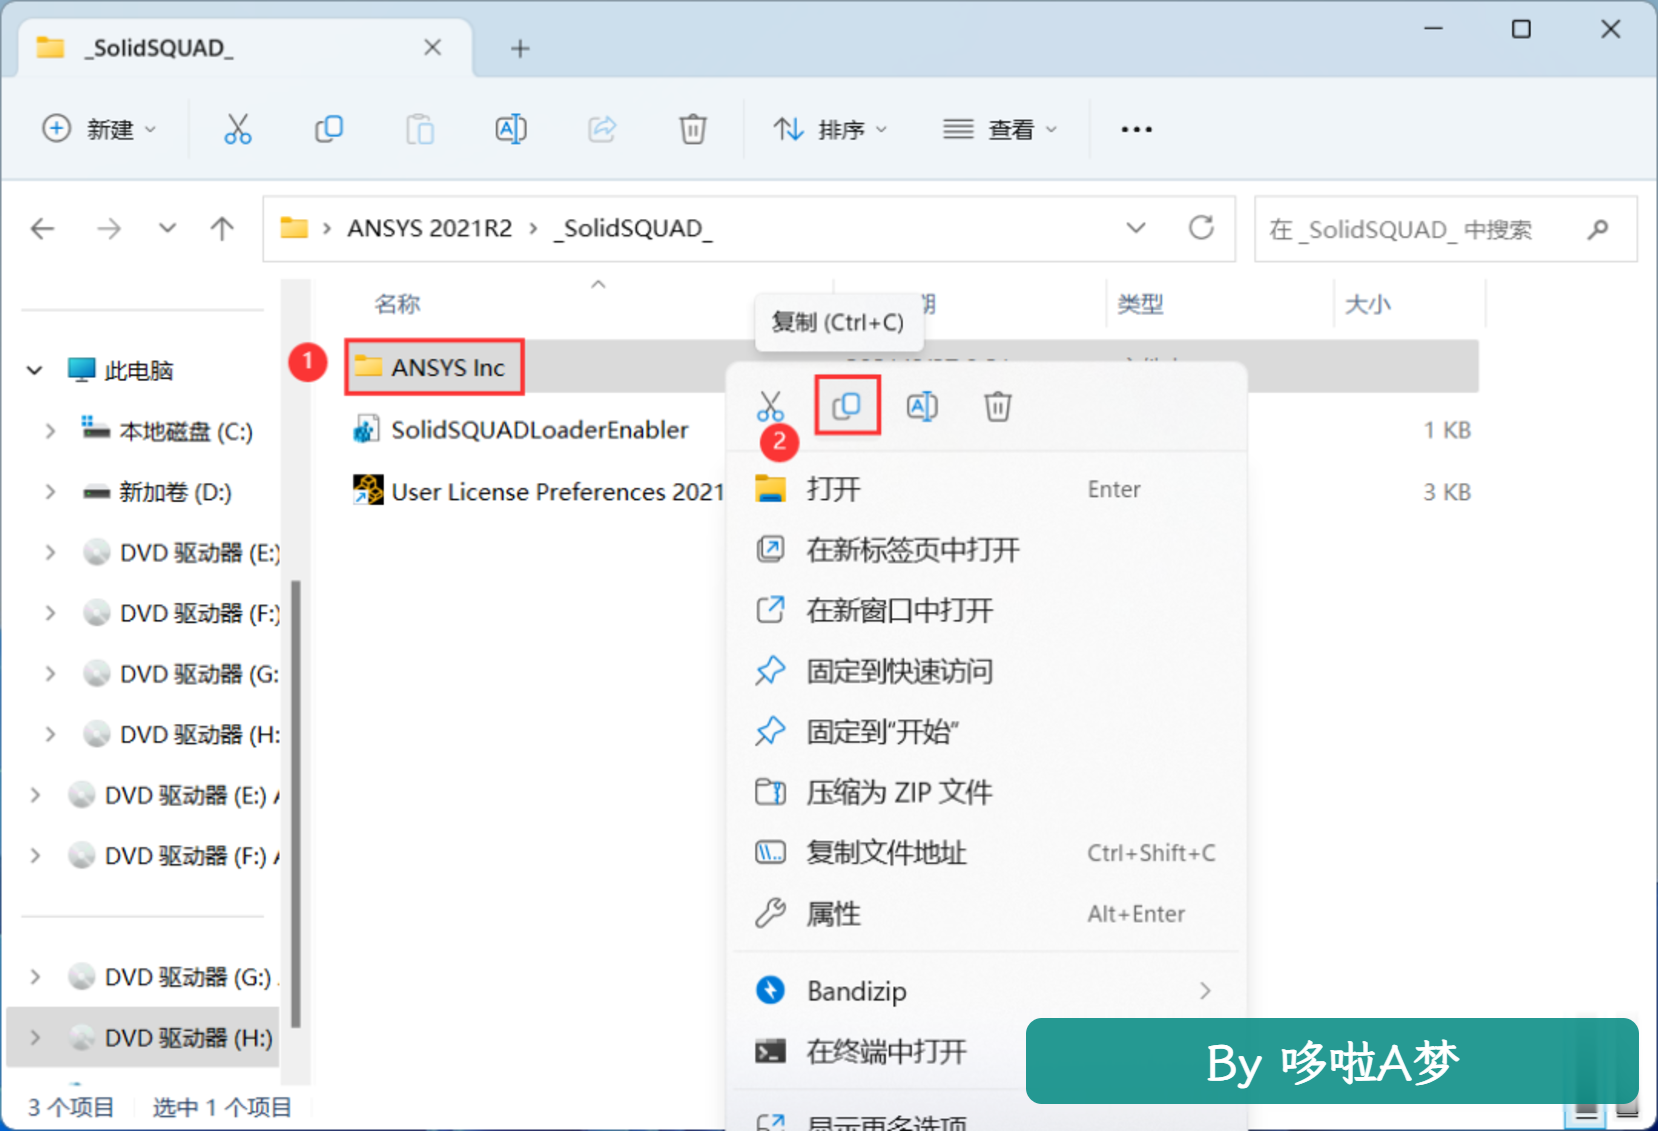Image resolution: width=1658 pixels, height=1131 pixels.
Task: Go forward with the right arrow
Action: coord(109,229)
